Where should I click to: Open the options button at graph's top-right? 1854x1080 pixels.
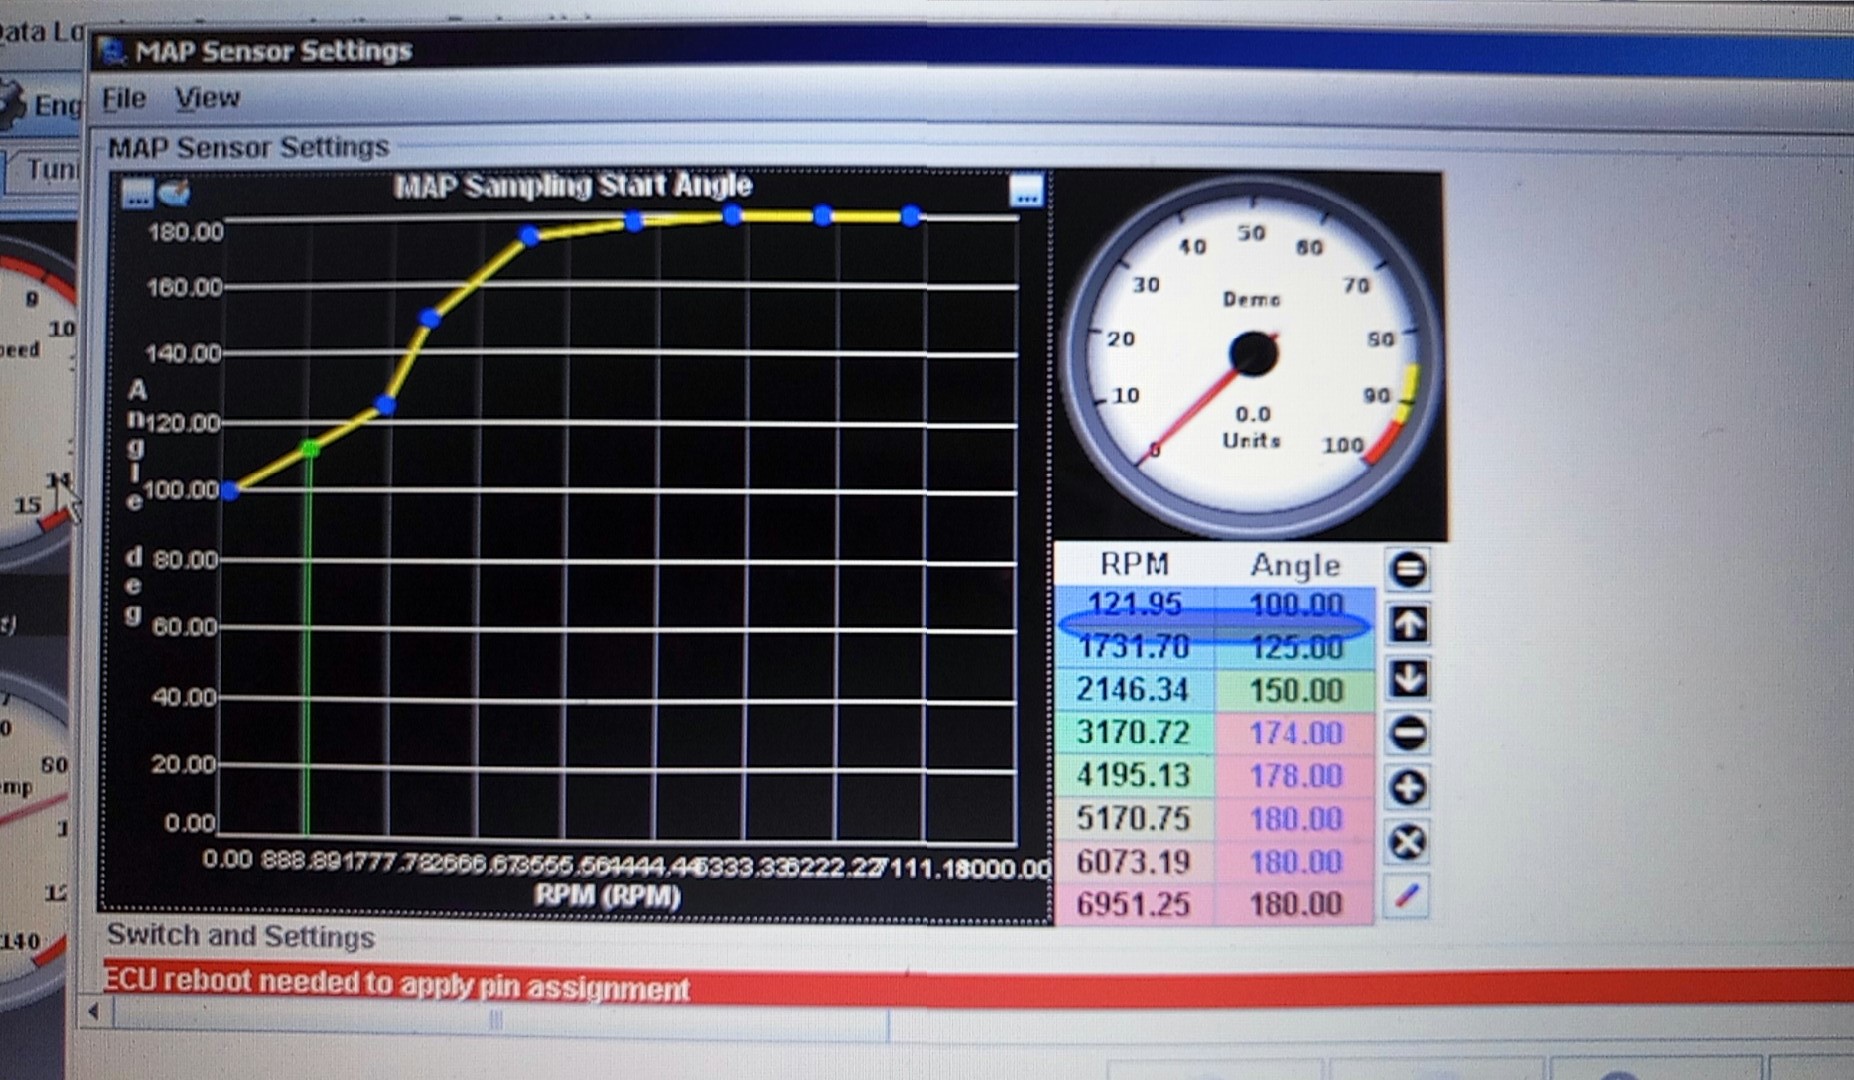coord(1026,190)
